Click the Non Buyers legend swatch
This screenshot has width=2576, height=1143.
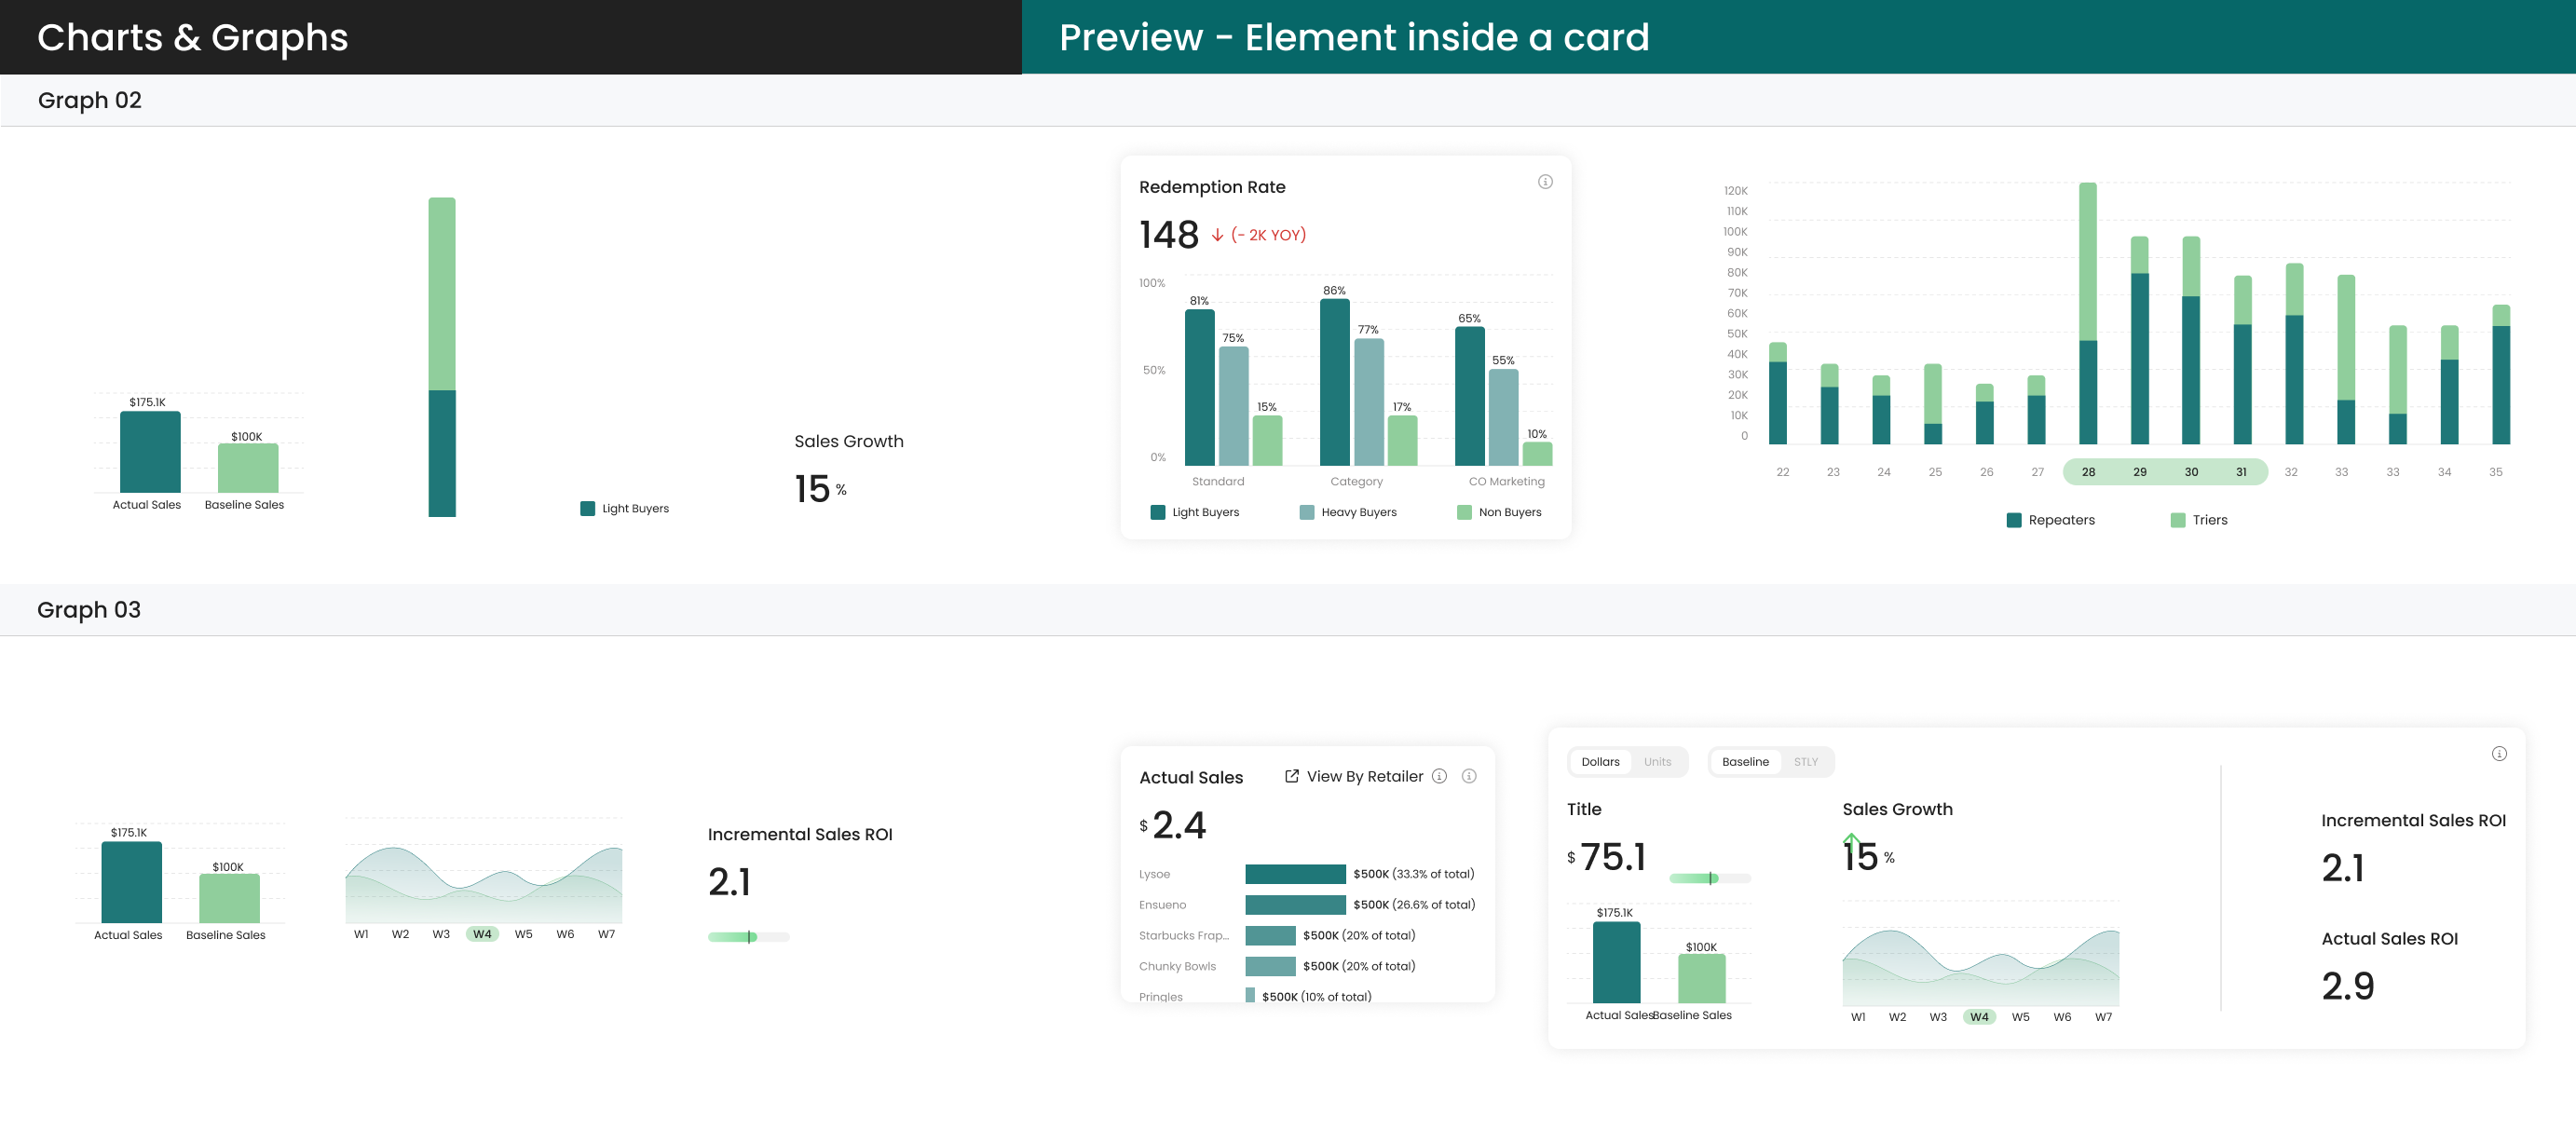(1464, 512)
